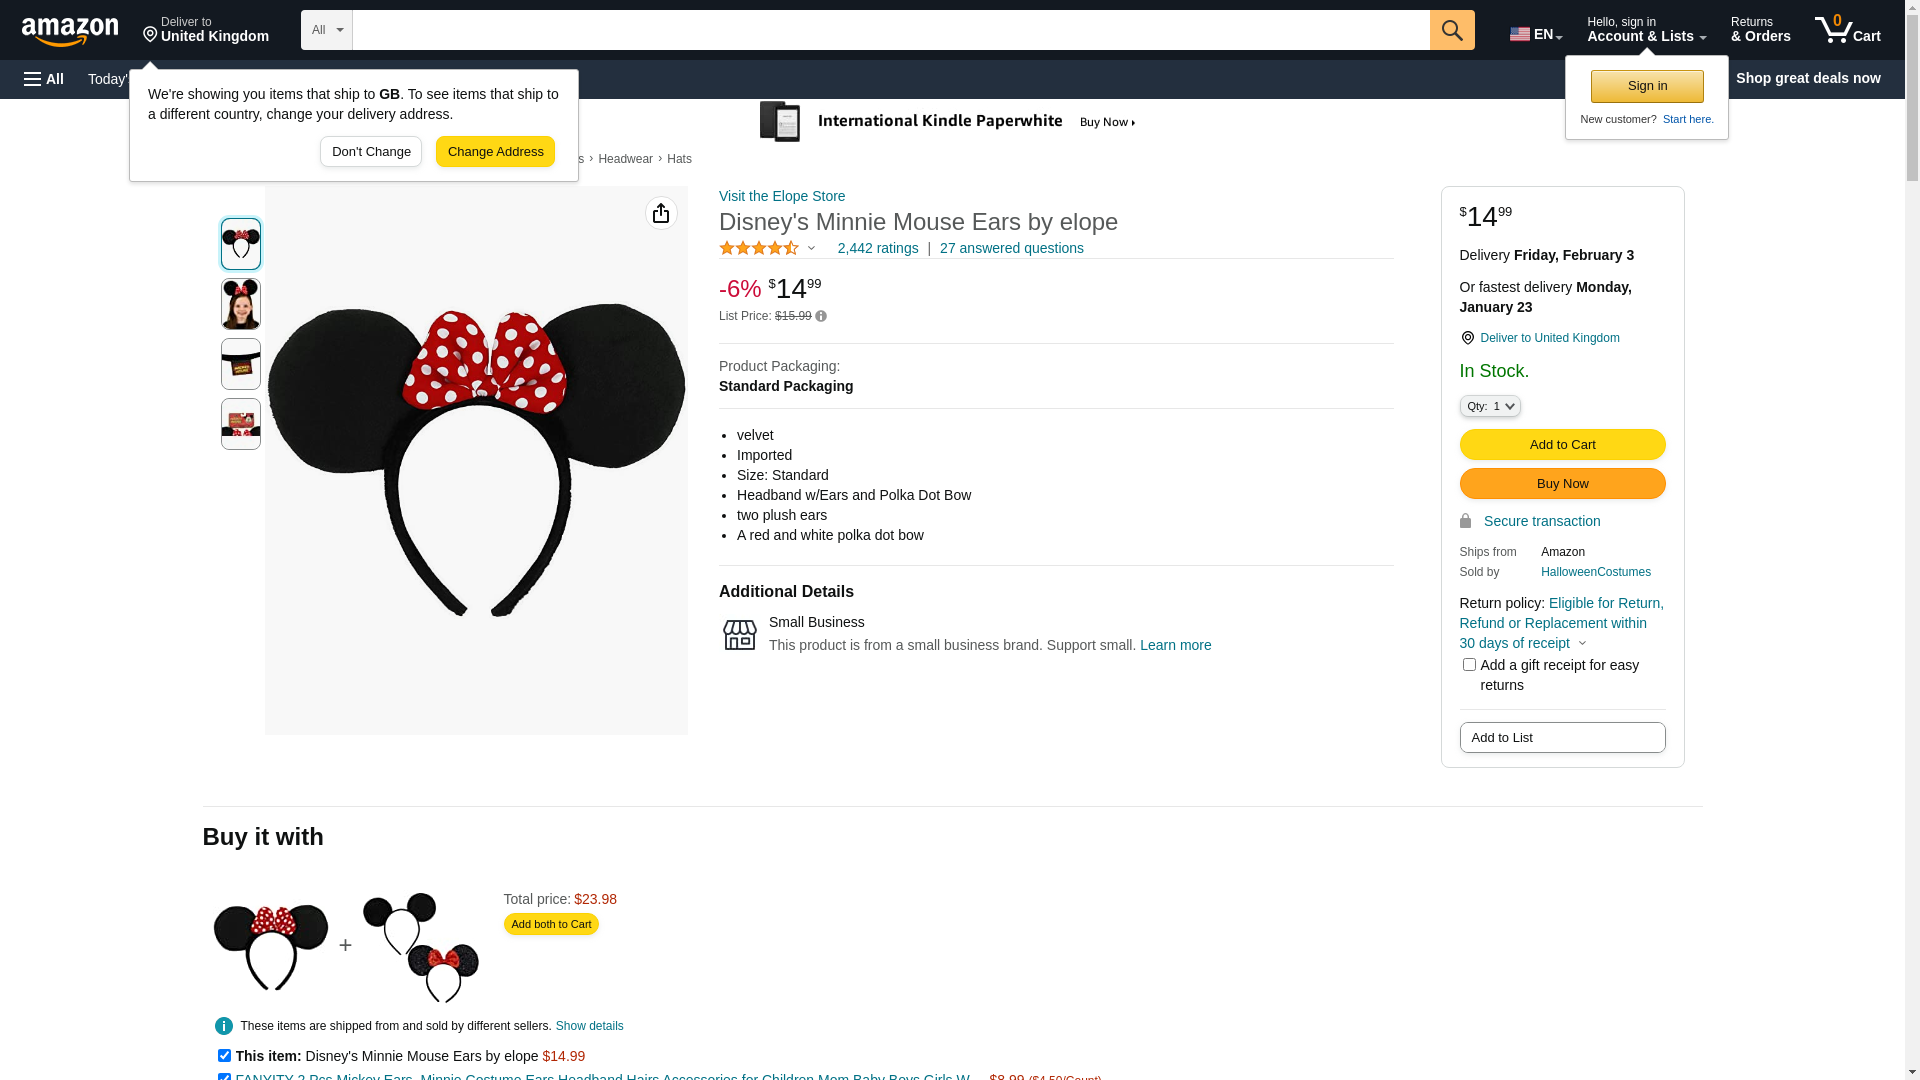Viewport: 1920px width, 1080px height.
Task: Open the EN language selector dropdown
Action: point(1535,34)
